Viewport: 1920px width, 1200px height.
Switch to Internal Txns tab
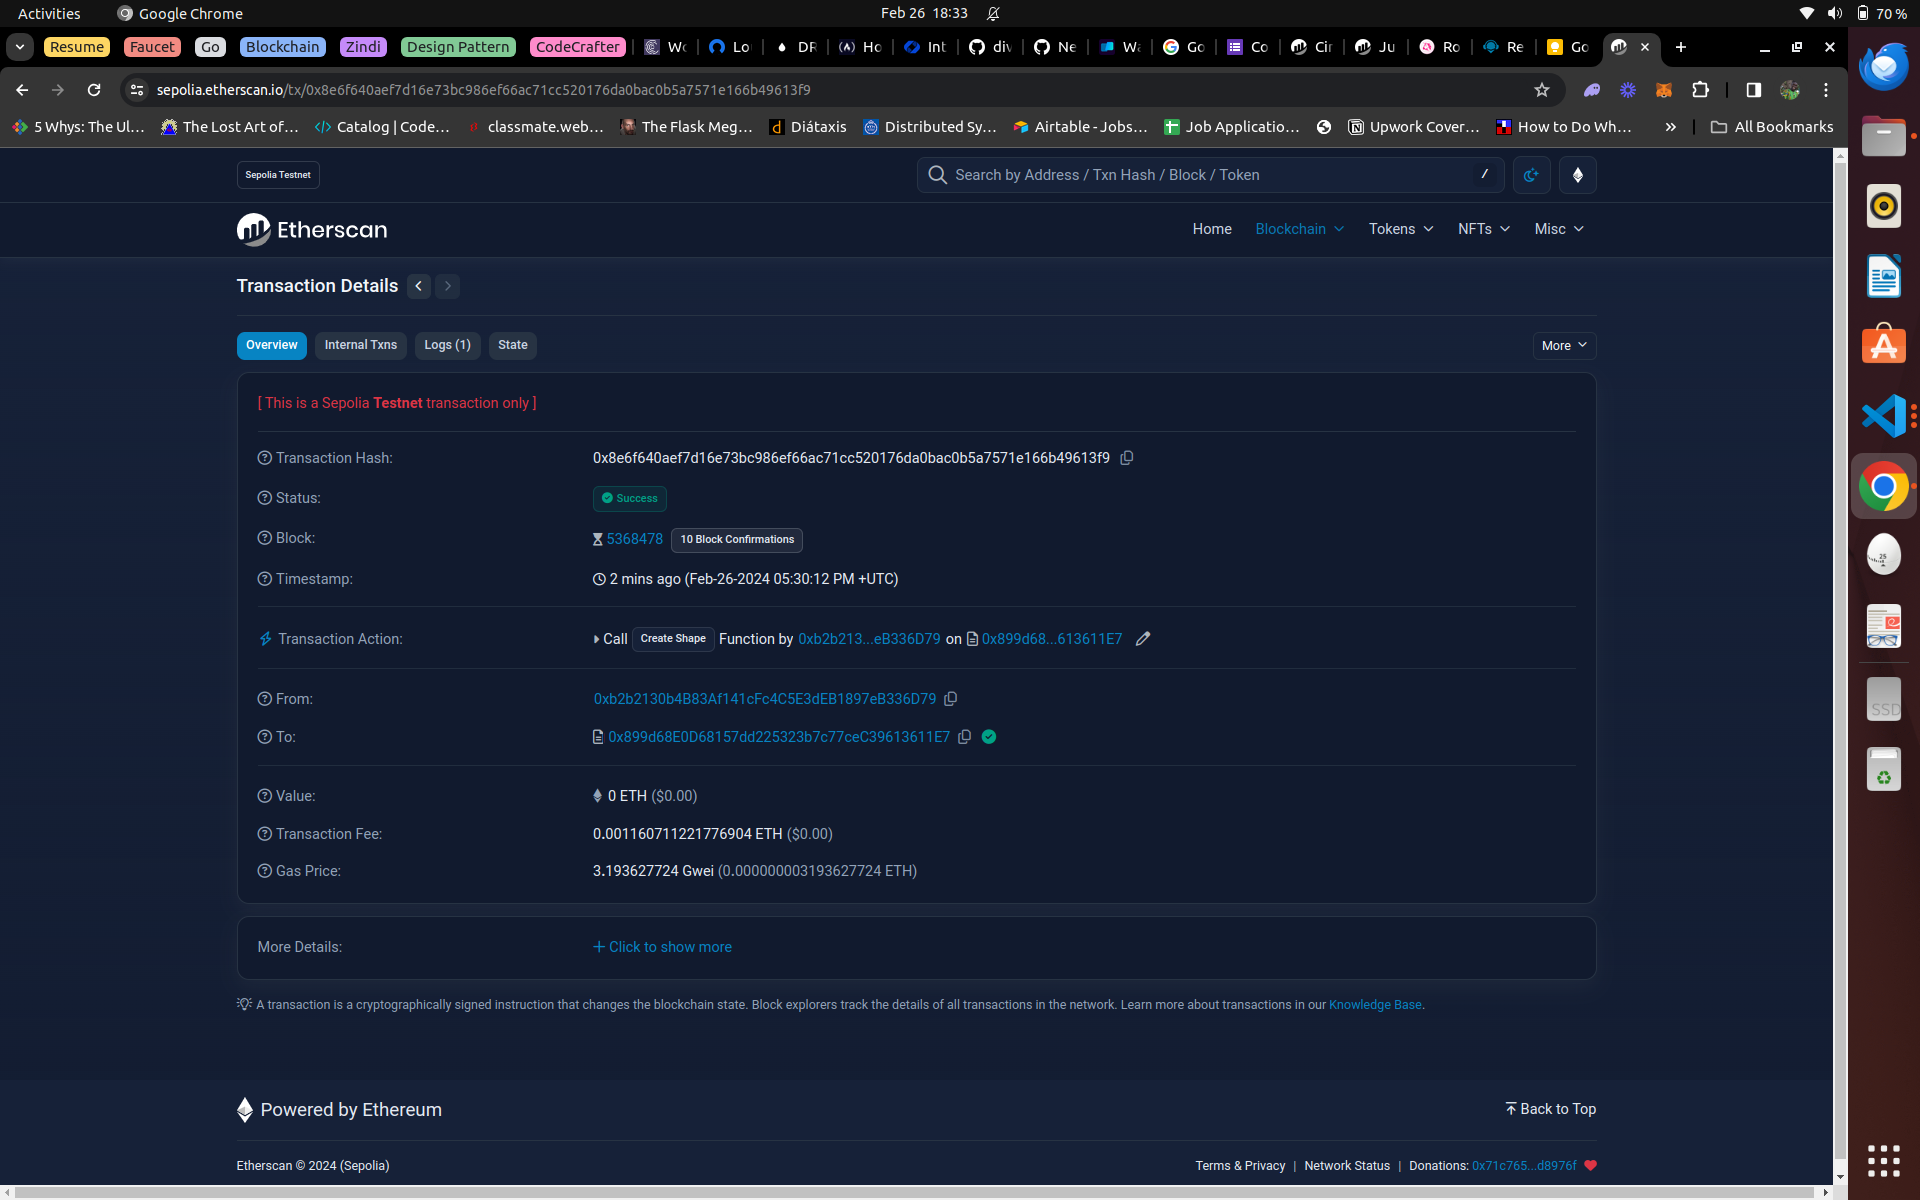point(361,344)
